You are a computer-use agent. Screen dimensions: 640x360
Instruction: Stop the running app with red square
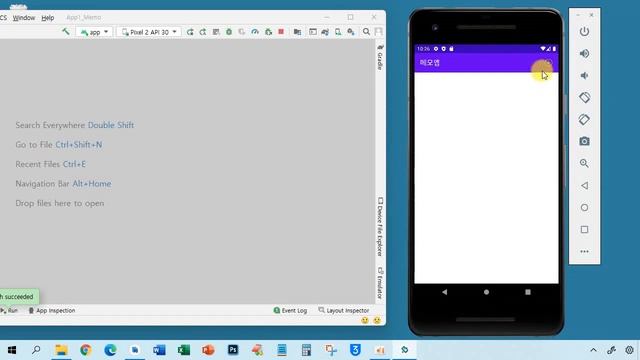tap(281, 31)
